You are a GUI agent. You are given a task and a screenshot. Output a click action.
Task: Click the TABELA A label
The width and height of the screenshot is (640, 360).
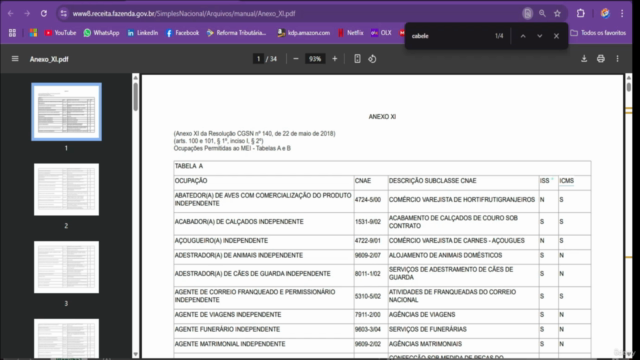tap(189, 166)
